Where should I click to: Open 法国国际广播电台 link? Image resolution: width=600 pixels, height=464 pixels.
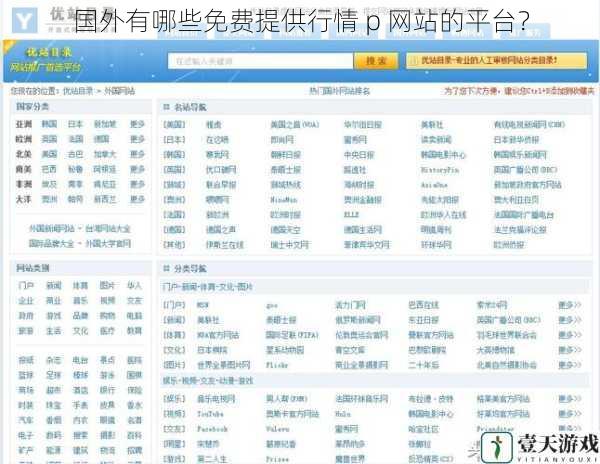[x=523, y=215]
